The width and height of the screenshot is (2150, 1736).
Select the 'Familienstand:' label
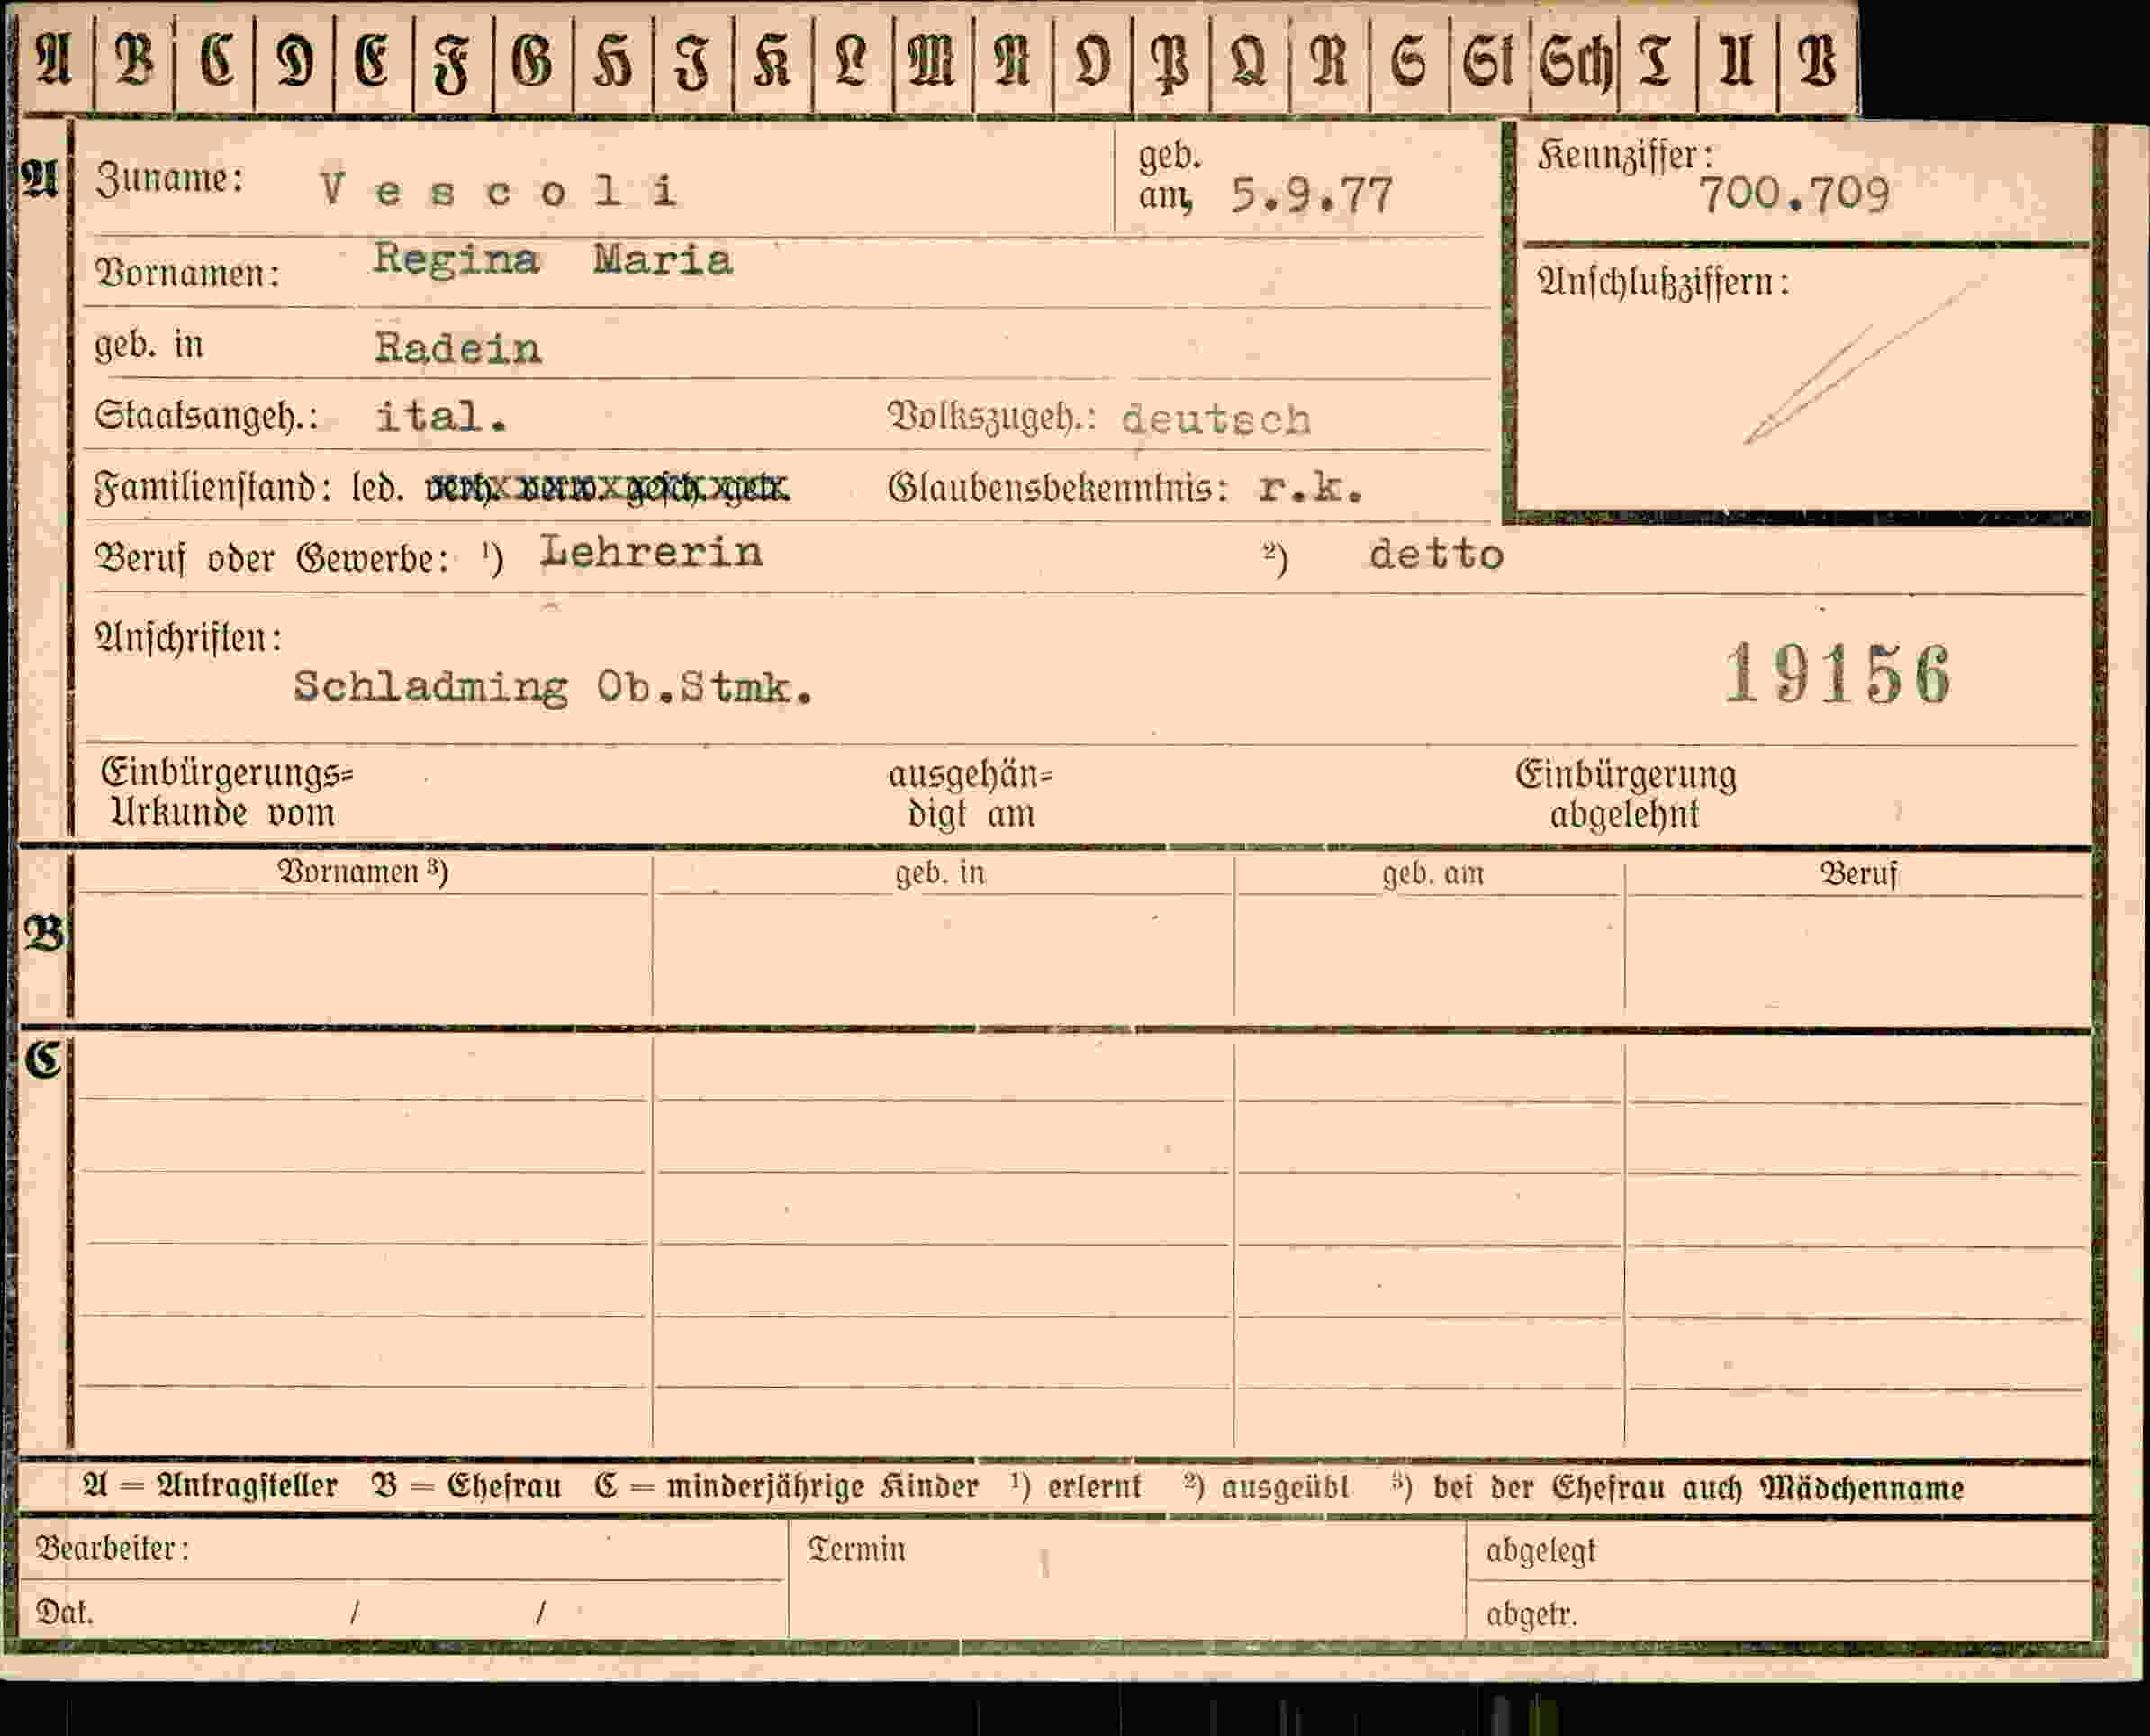point(212,487)
